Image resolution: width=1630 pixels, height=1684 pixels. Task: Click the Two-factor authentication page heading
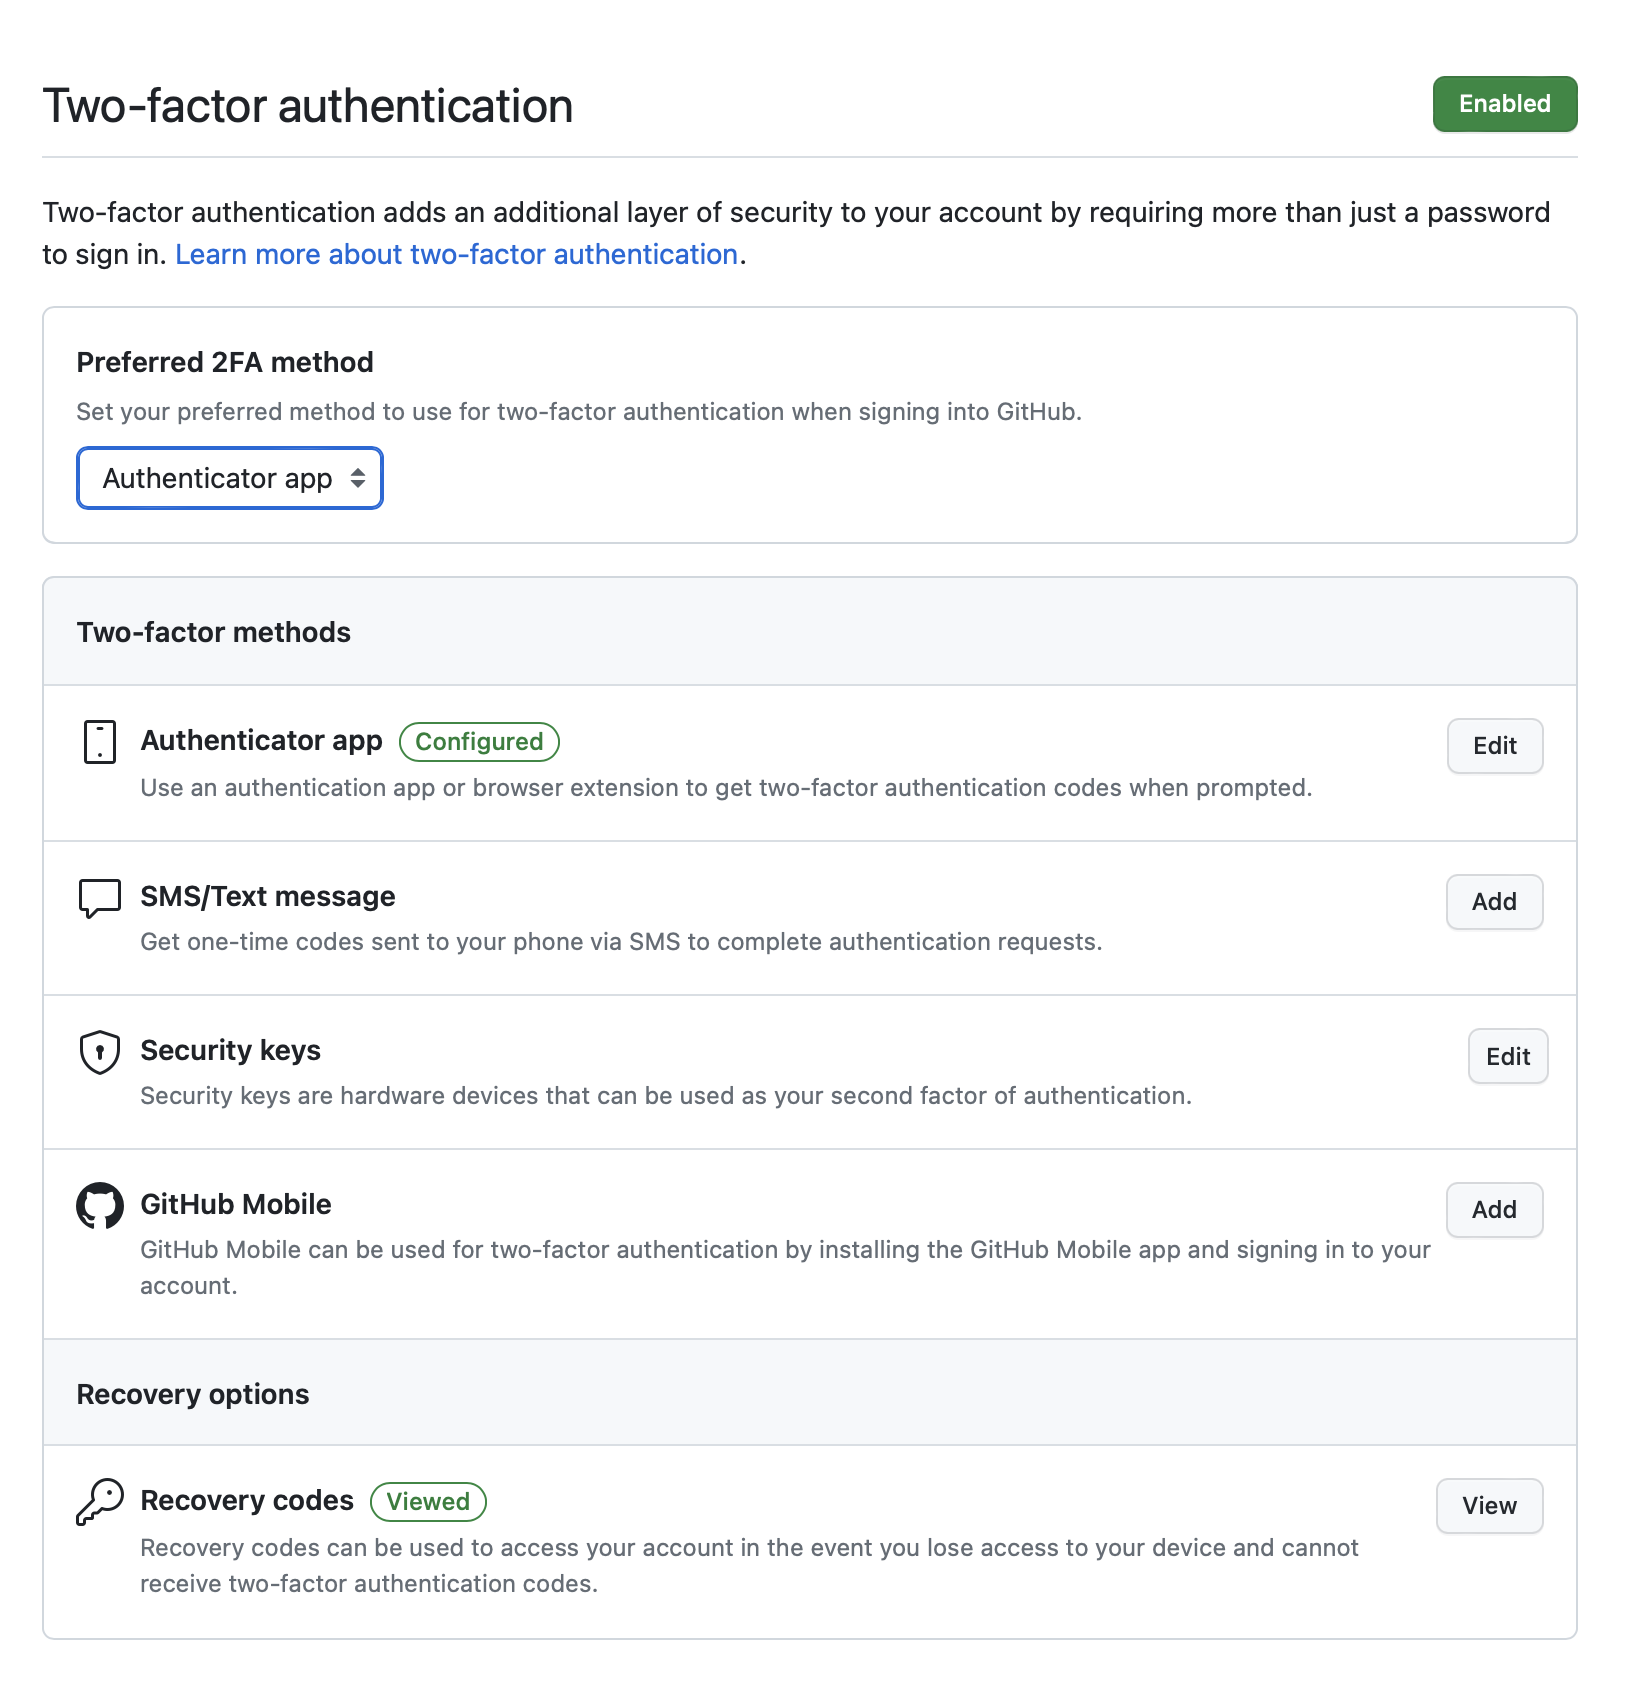click(x=308, y=106)
